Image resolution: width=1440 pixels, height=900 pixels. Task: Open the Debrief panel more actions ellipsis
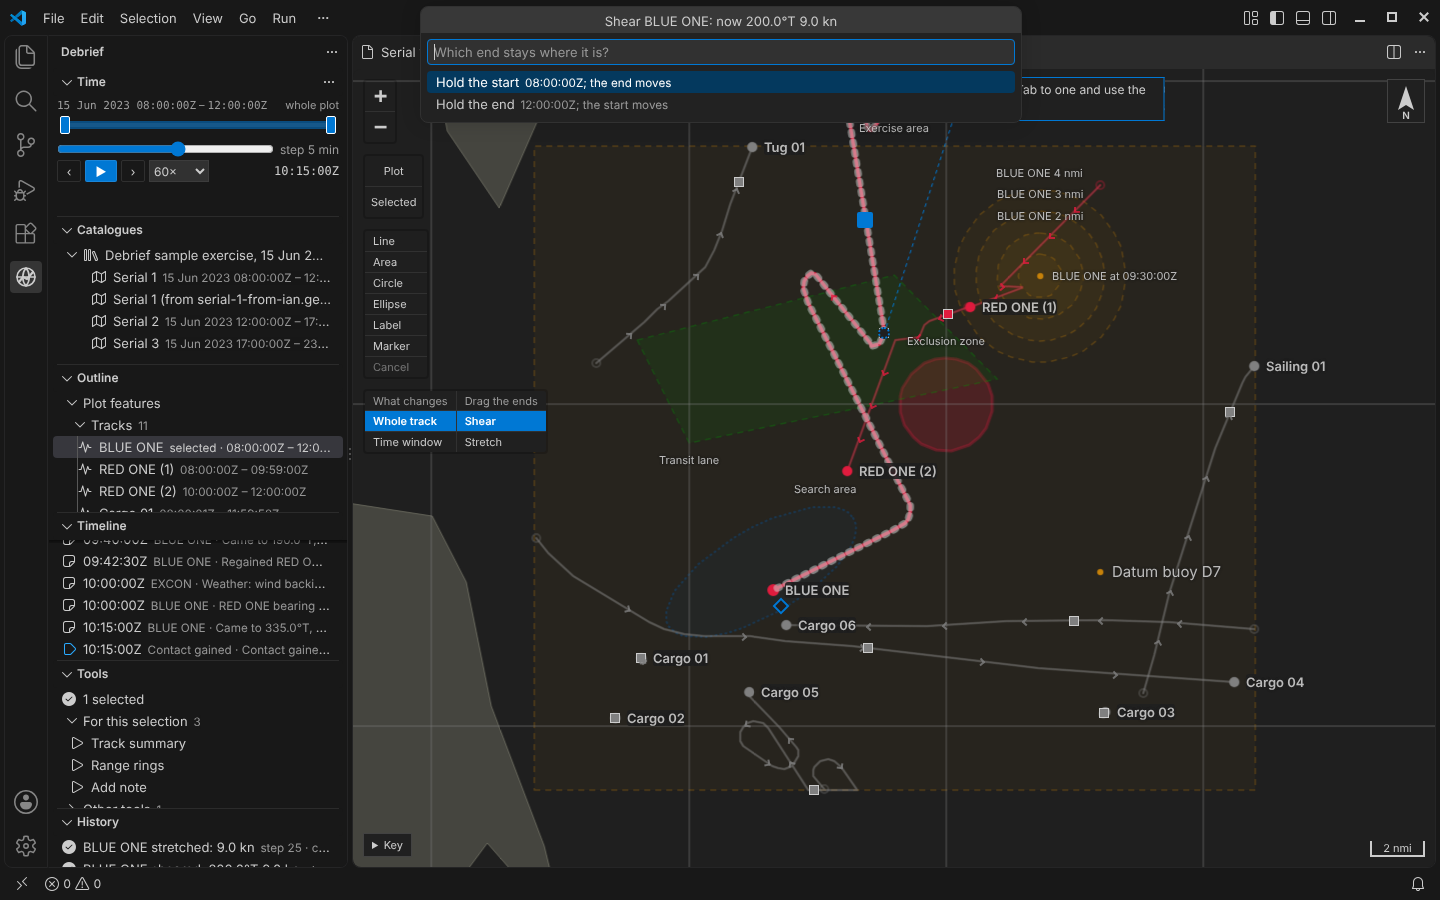tap(332, 52)
